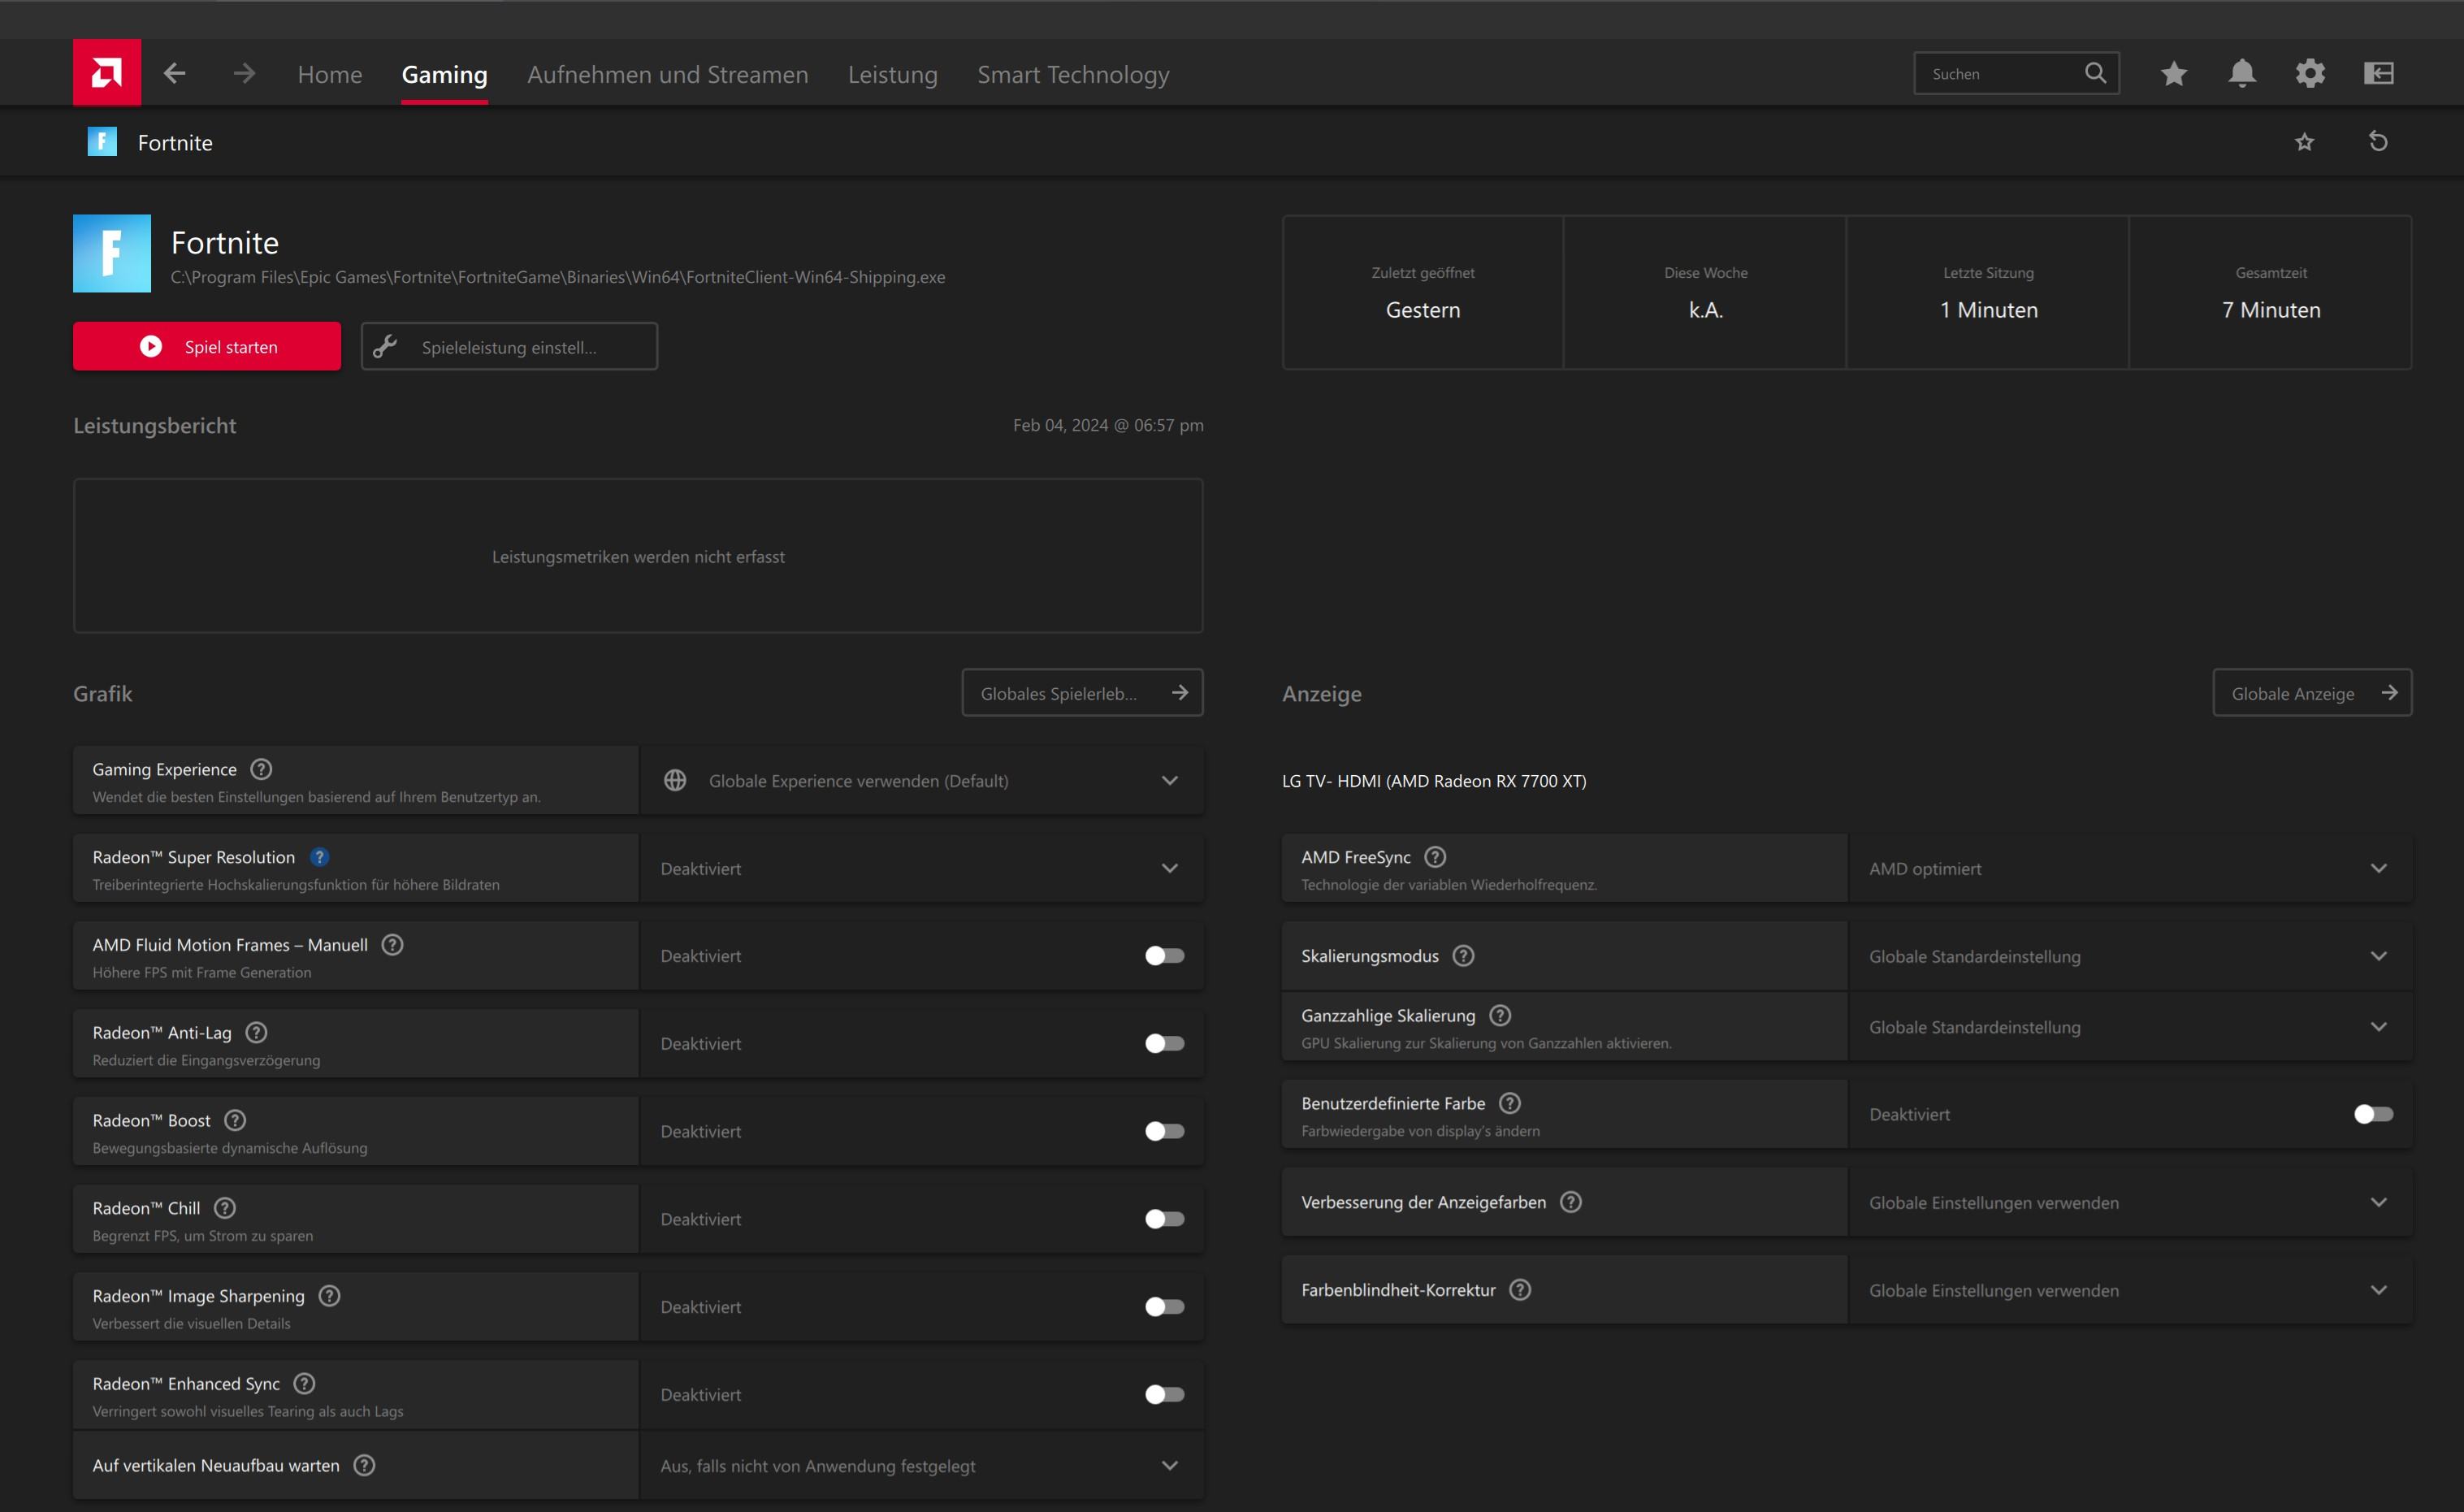Open help for Skalierungsmodus
Viewport: 2464px width, 1512px height.
(x=1463, y=956)
